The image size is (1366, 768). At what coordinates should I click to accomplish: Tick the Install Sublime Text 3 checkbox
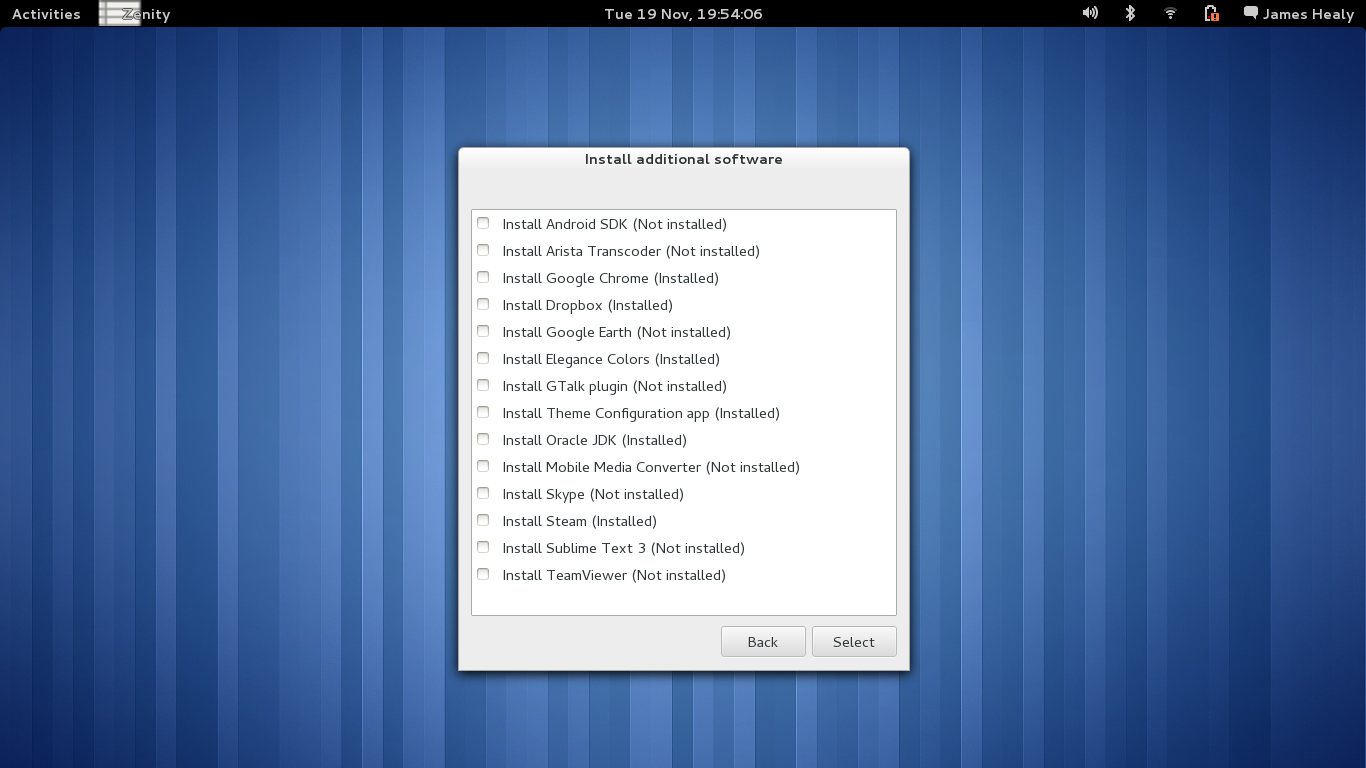click(x=483, y=547)
